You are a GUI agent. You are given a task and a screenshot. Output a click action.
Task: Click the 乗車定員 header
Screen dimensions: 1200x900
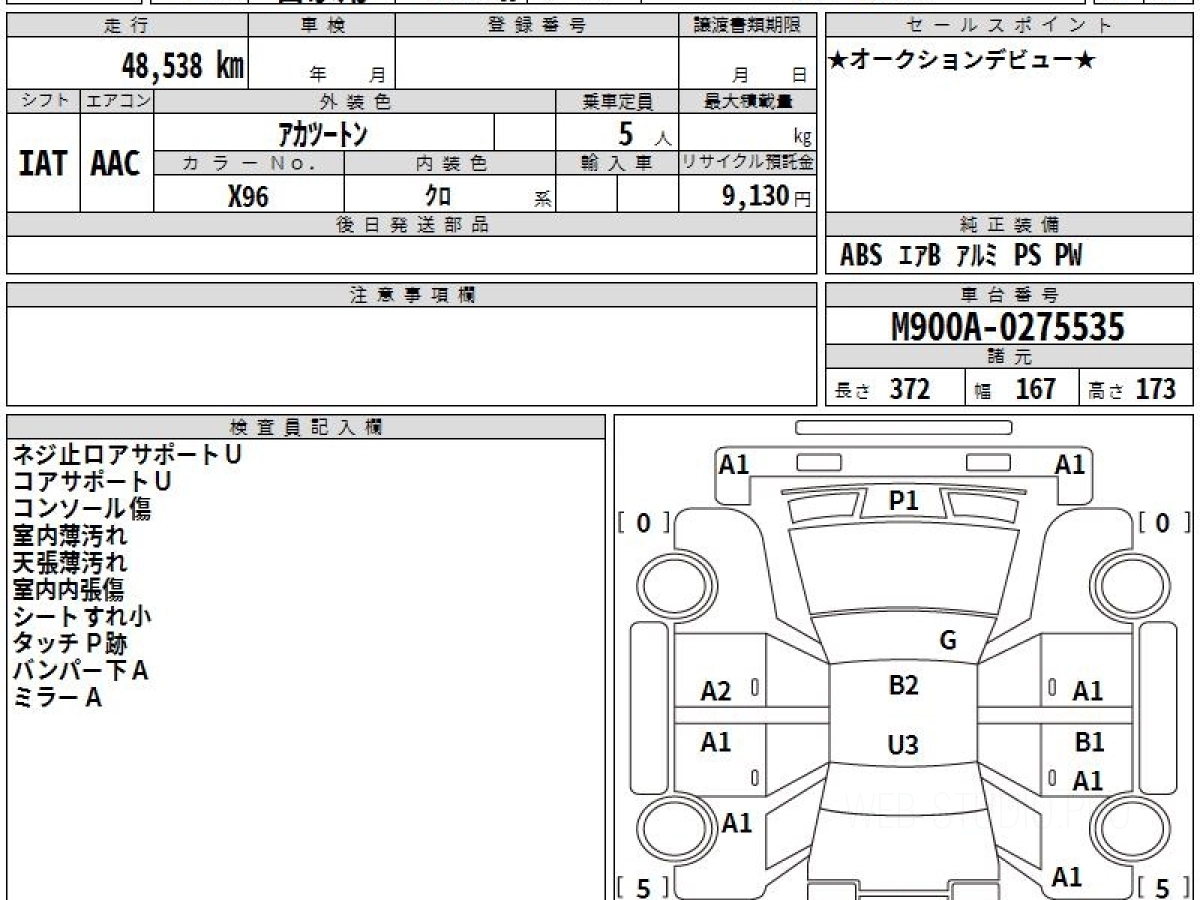(x=617, y=101)
